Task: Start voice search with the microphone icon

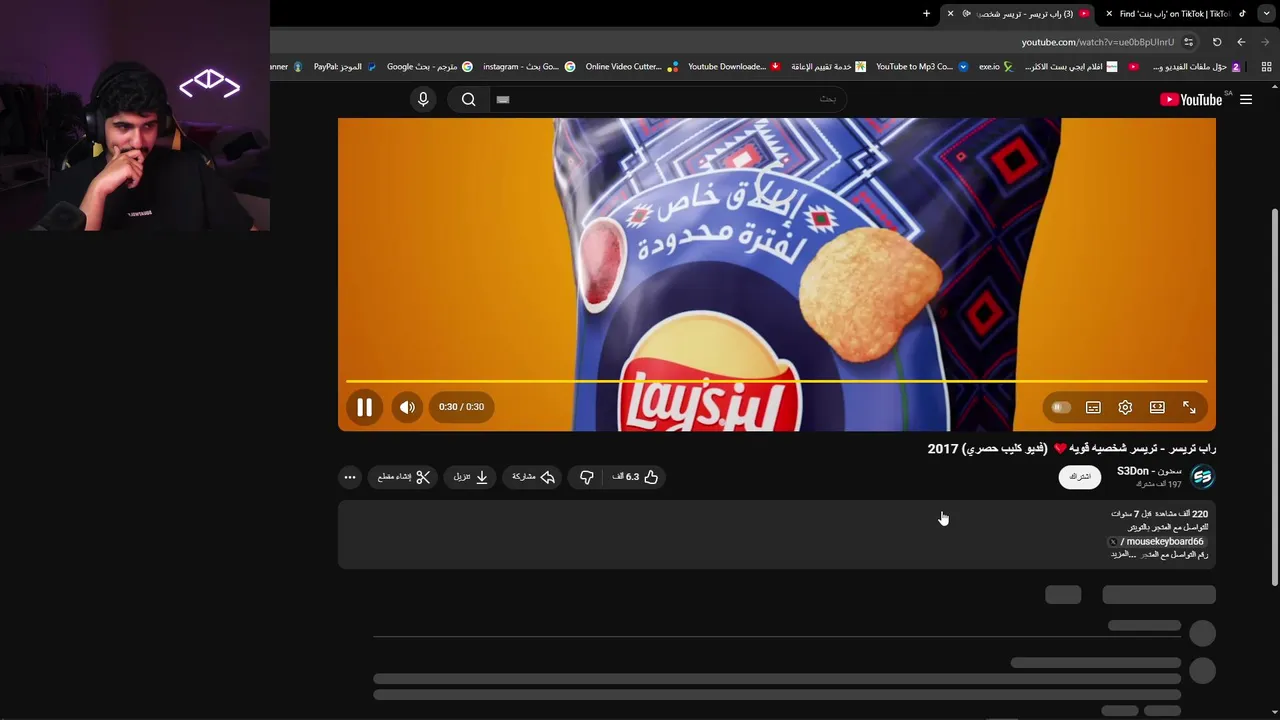Action: click(423, 99)
